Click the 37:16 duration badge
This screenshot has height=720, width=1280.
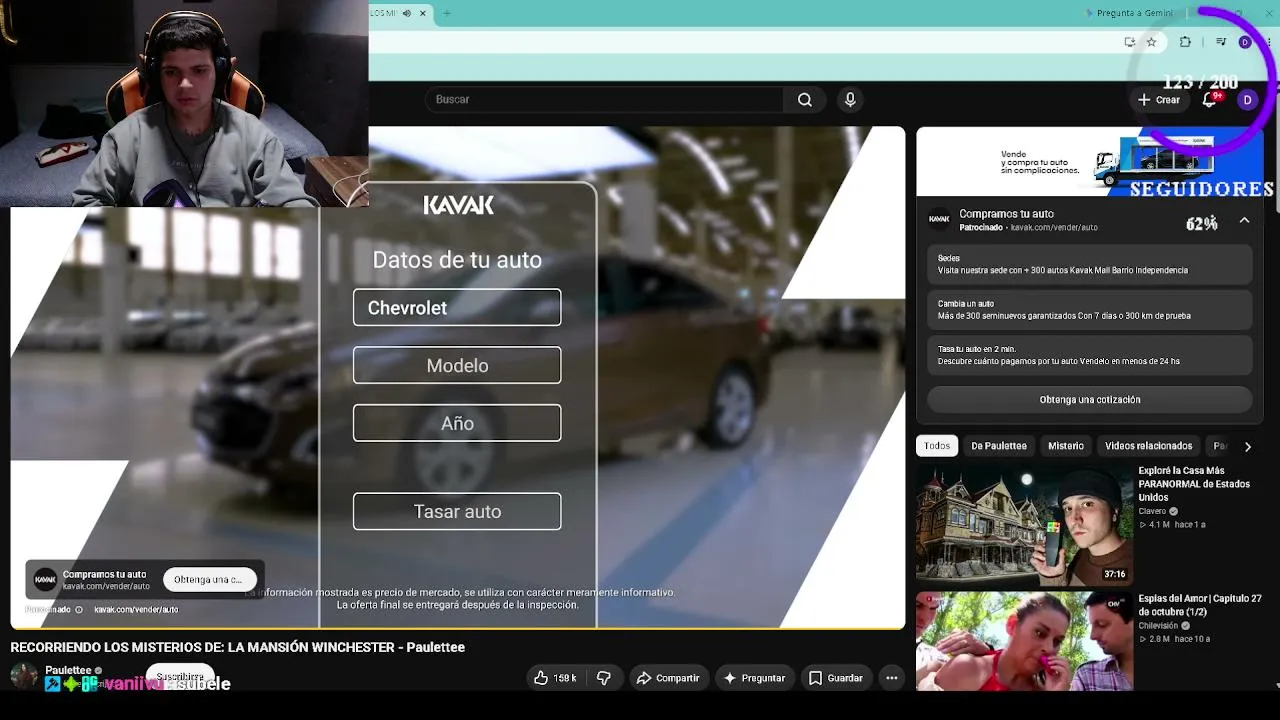click(x=1115, y=574)
